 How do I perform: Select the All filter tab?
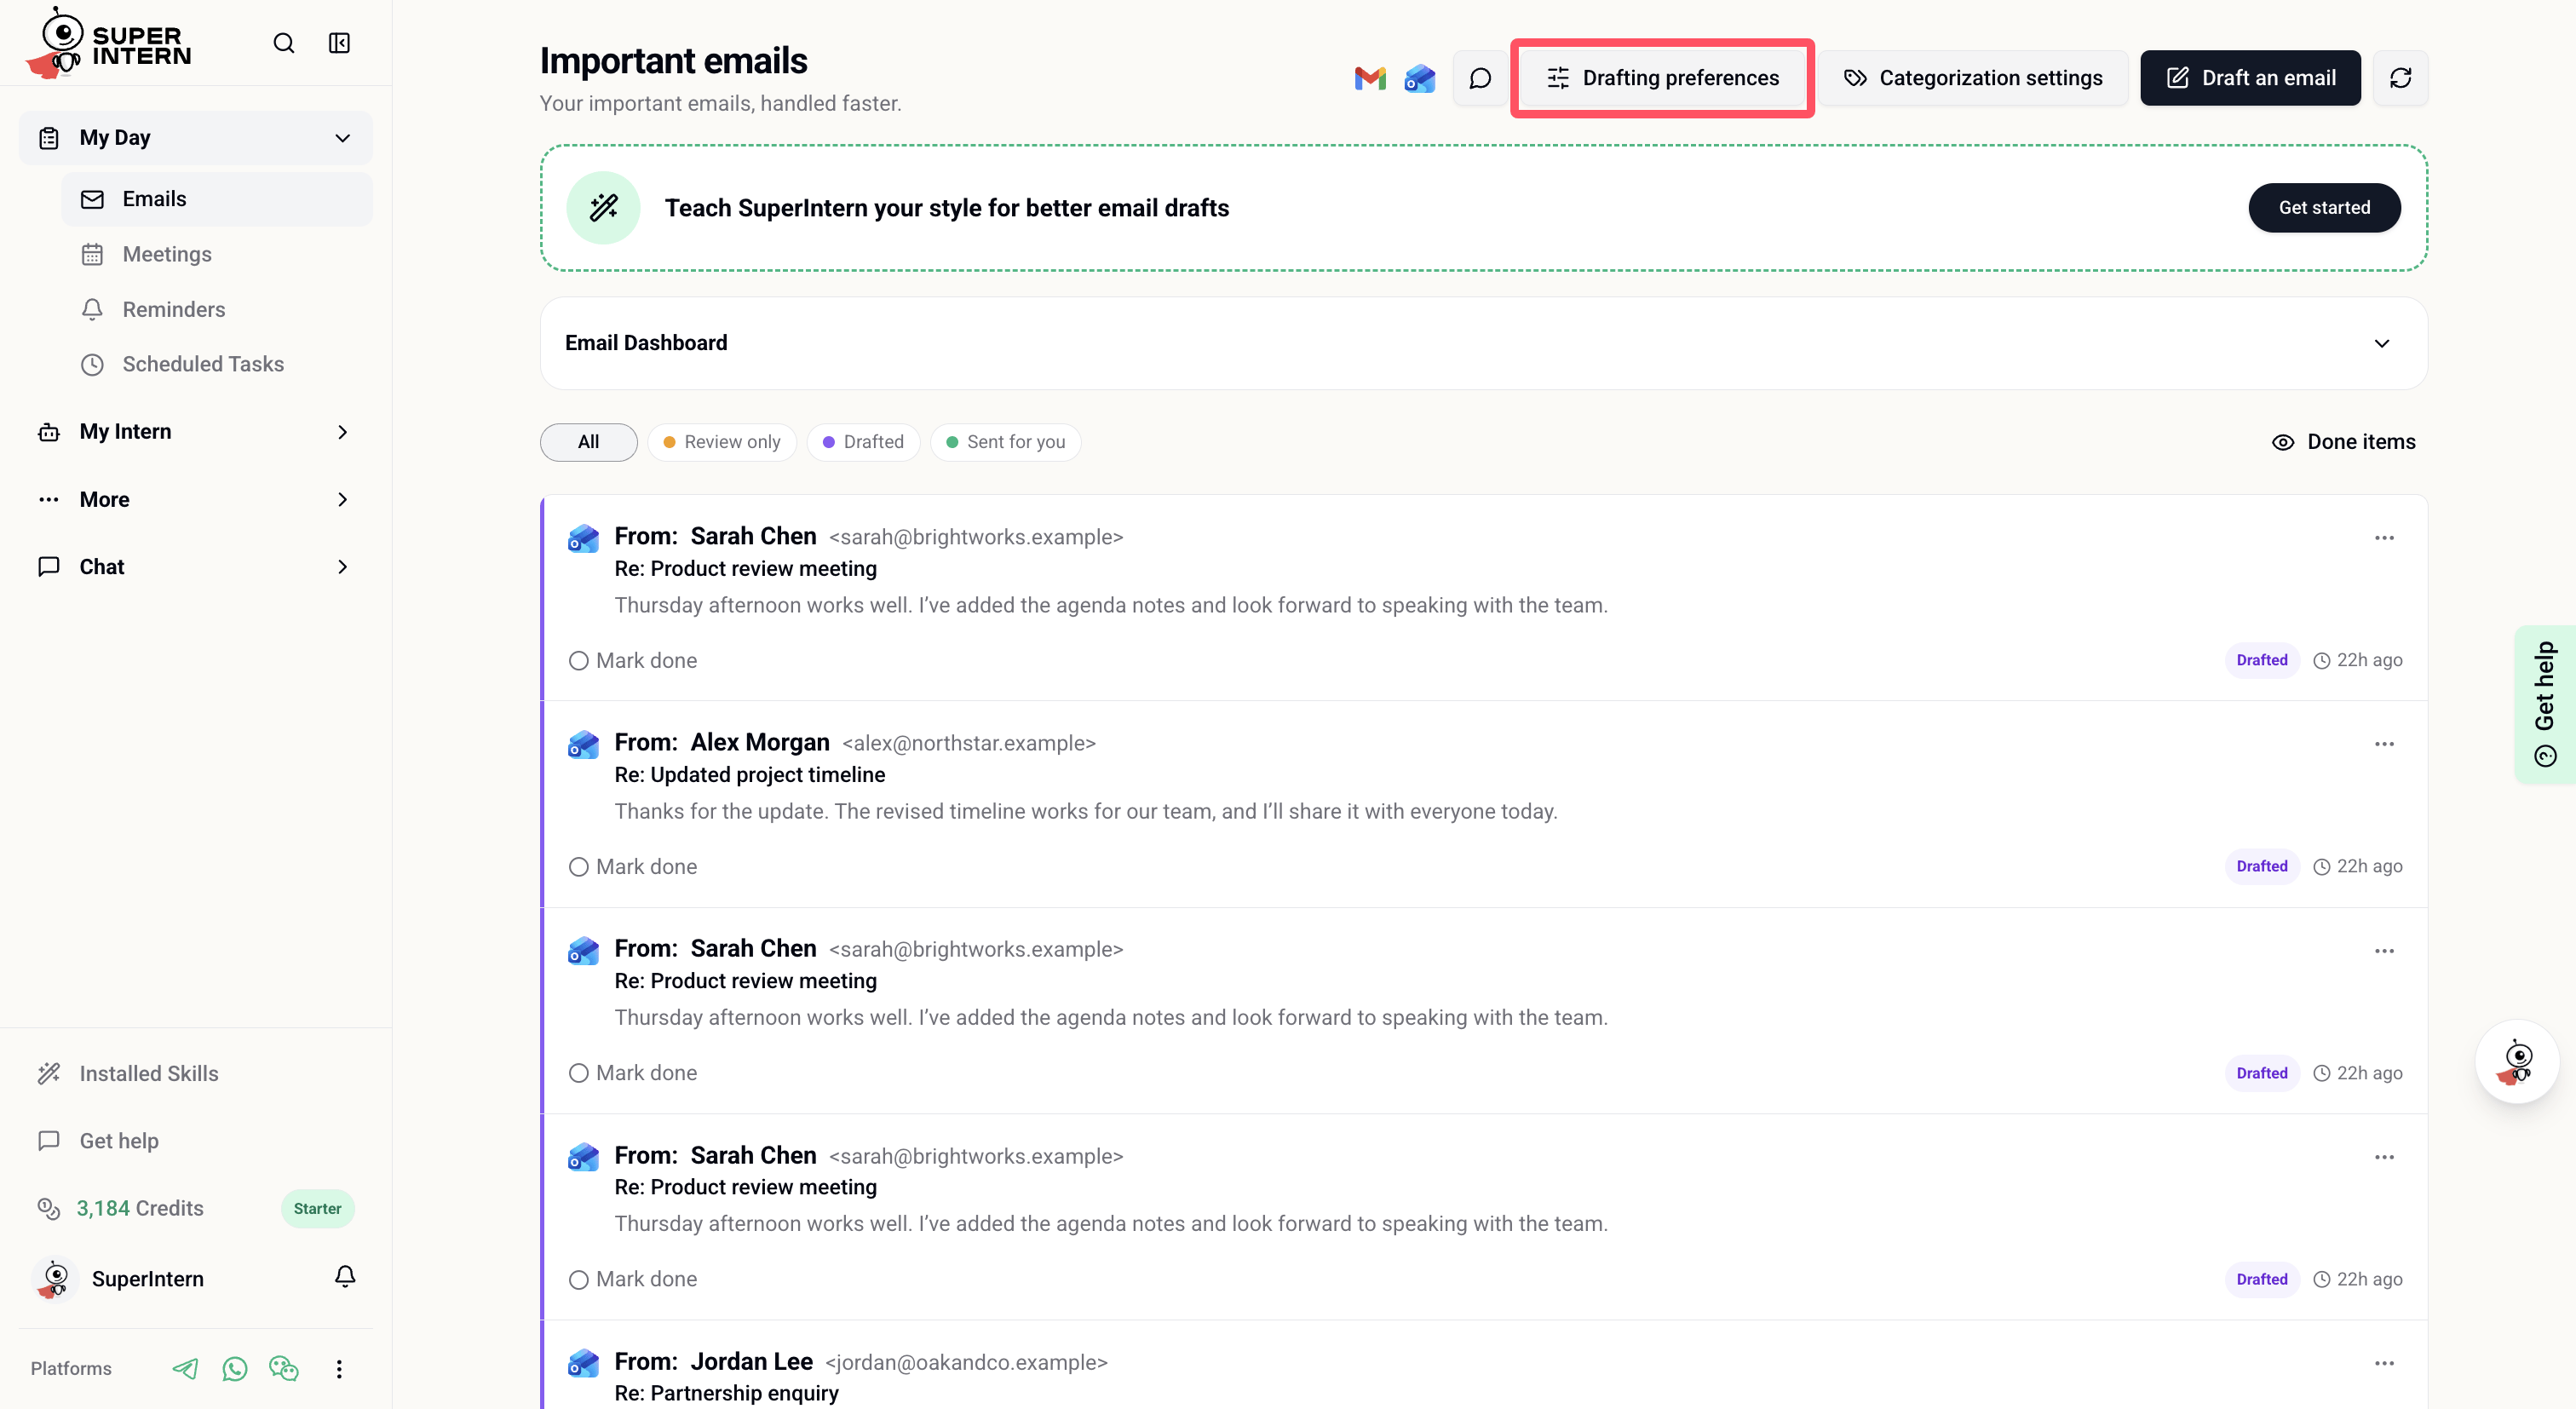pos(588,442)
